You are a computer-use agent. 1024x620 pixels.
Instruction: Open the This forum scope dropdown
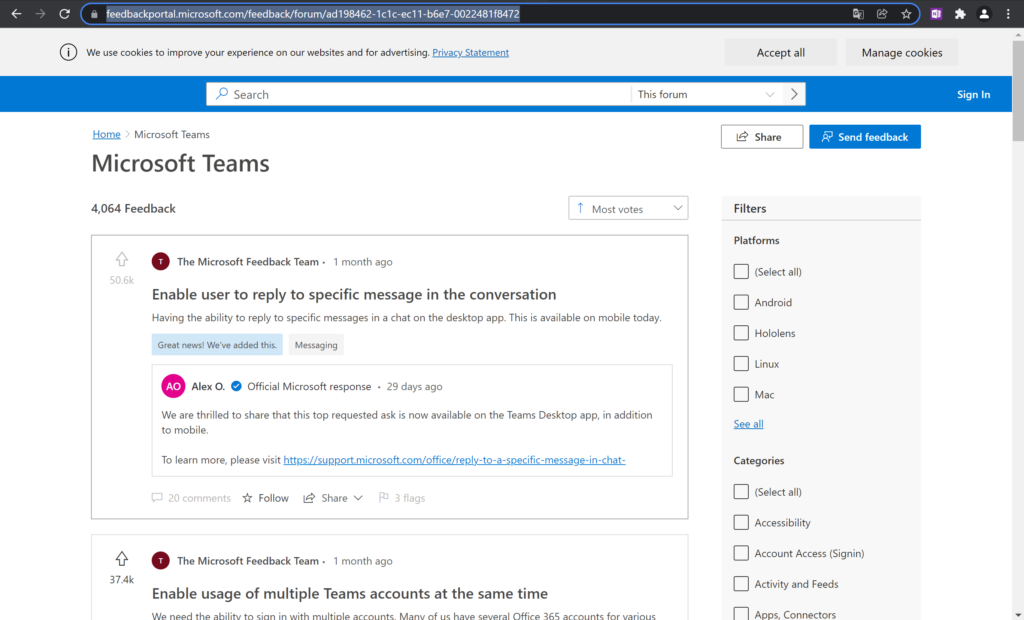point(707,94)
